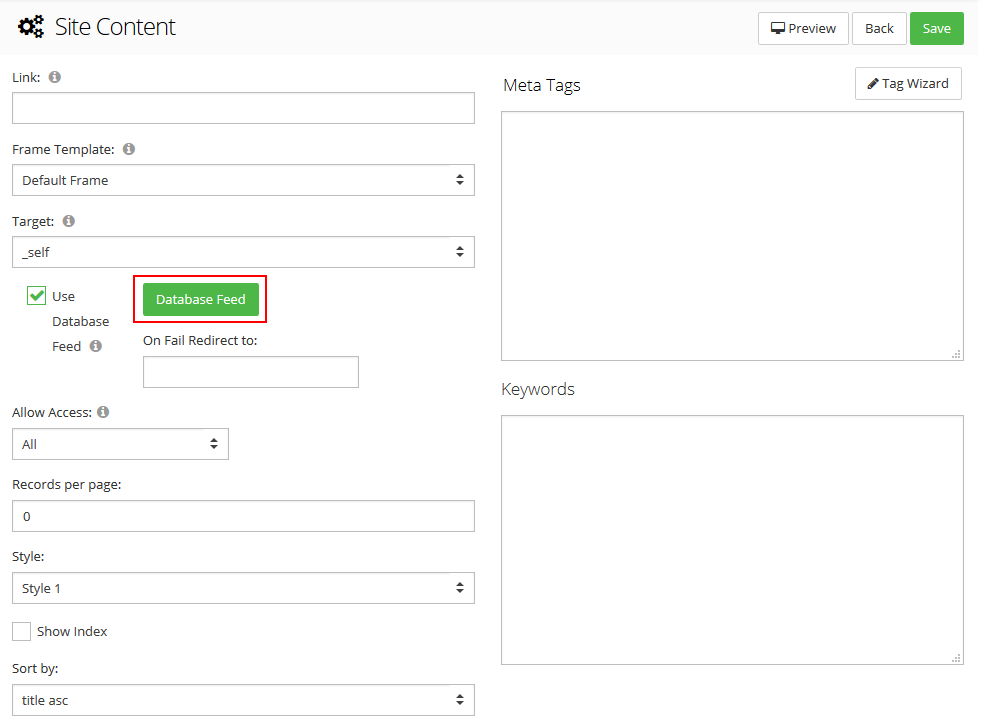Screen dimensions: 993x727
Task: Click the Allow Access info icon
Action: pos(103,412)
